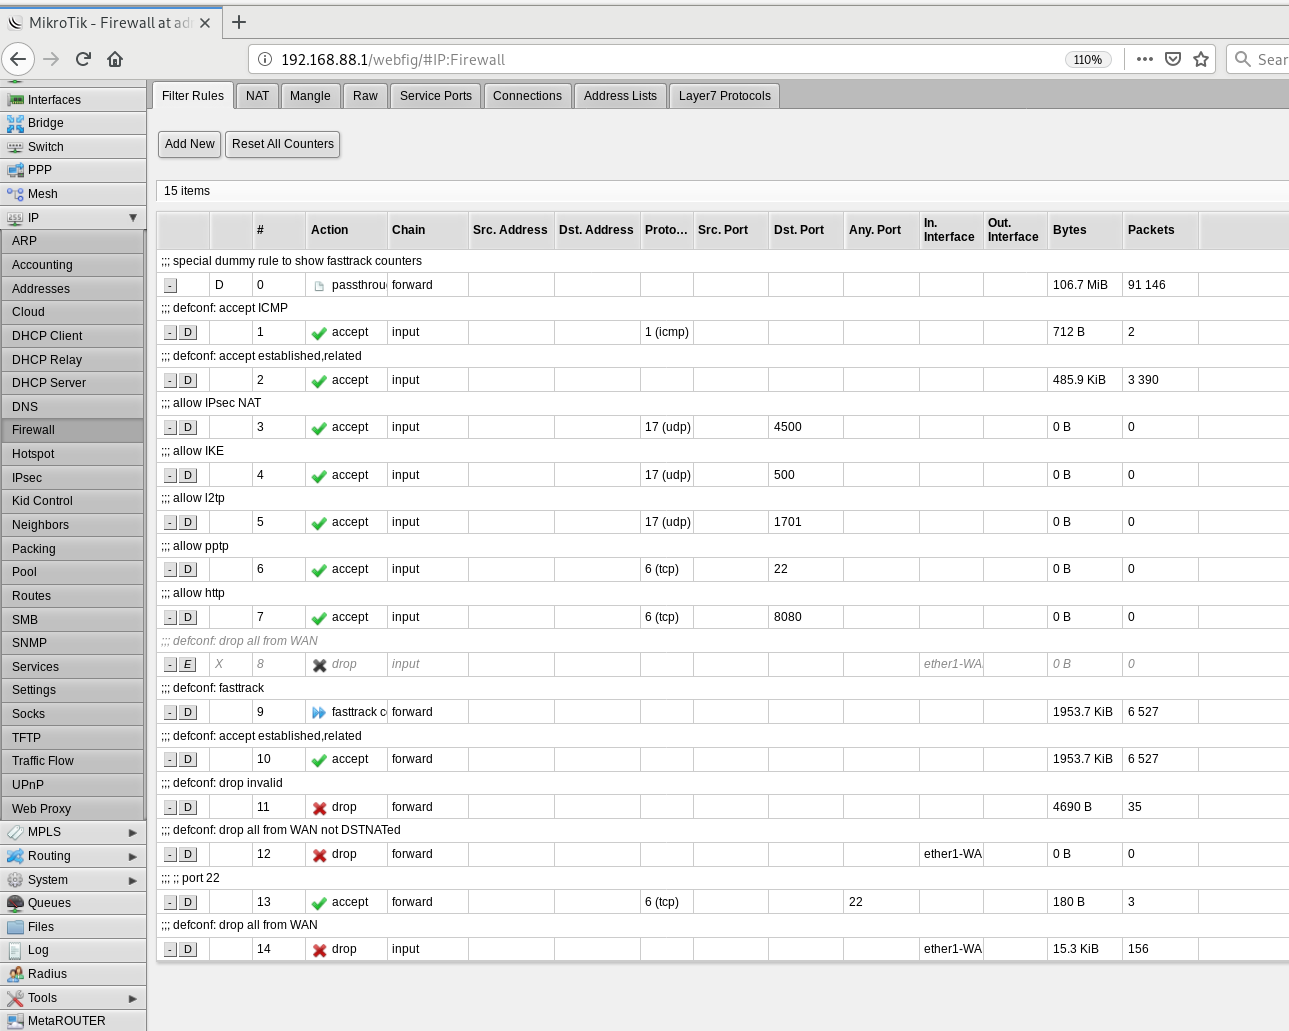The width and height of the screenshot is (1289, 1031).
Task: Expand the MPLS submenu arrow
Action: point(133,833)
